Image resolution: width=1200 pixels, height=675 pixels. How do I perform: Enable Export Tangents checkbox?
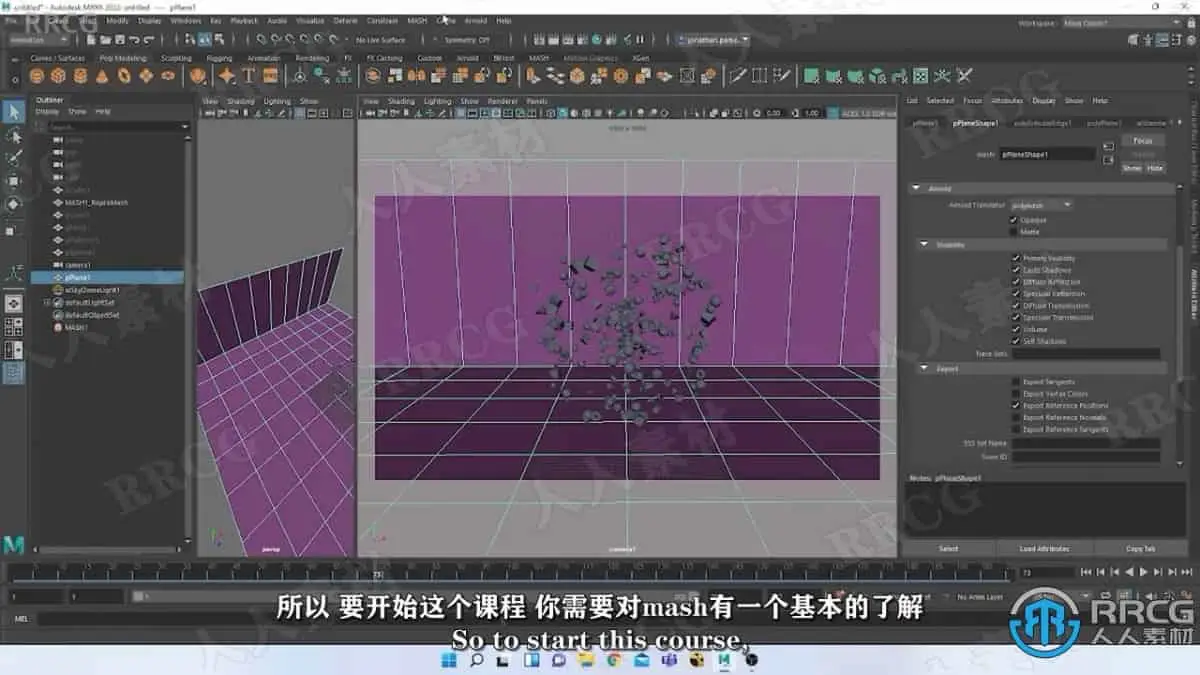pos(1016,382)
